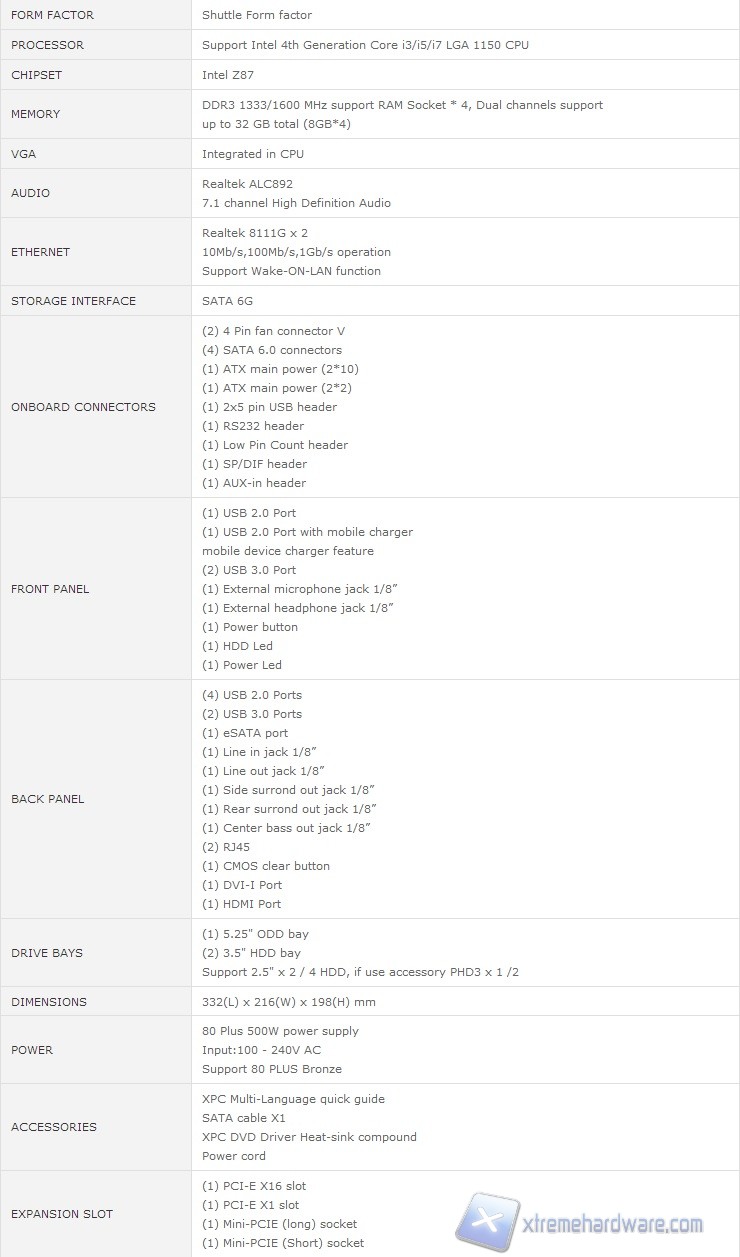Screen dimensions: 740x1257
Task: Select the MEMORY row label
Action: tap(36, 114)
